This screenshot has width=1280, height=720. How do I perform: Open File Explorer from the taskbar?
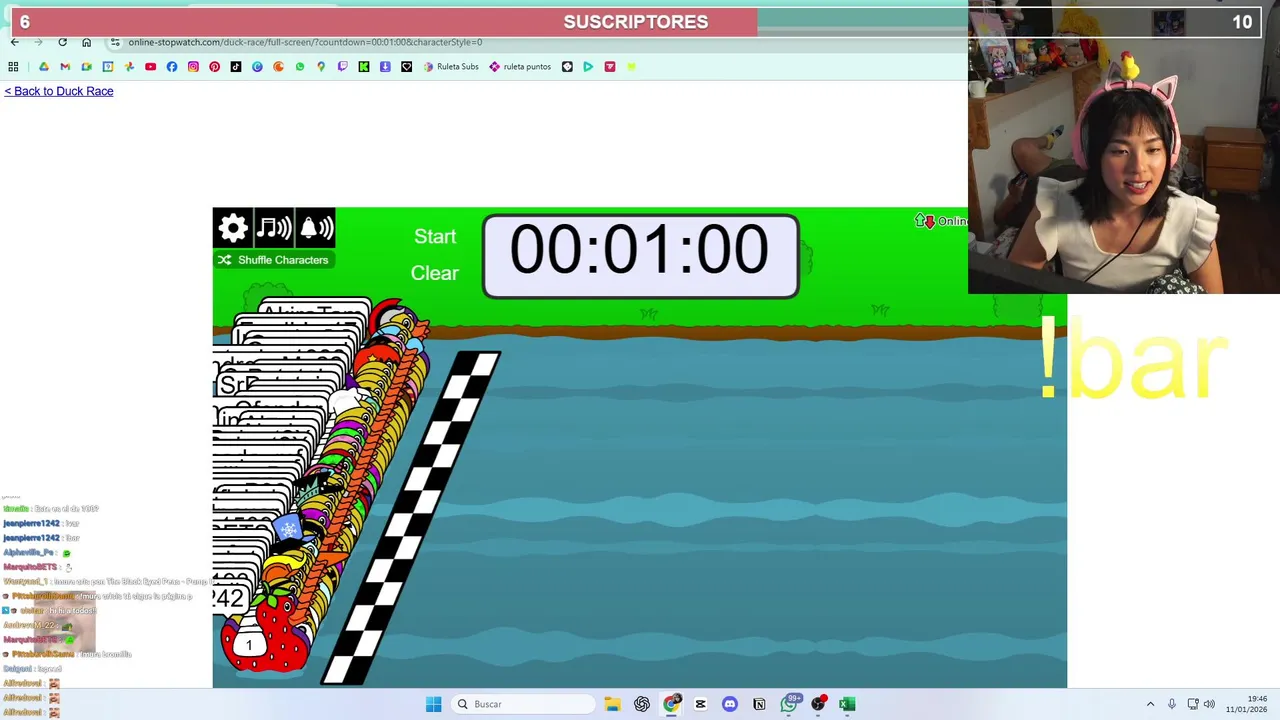coord(612,704)
